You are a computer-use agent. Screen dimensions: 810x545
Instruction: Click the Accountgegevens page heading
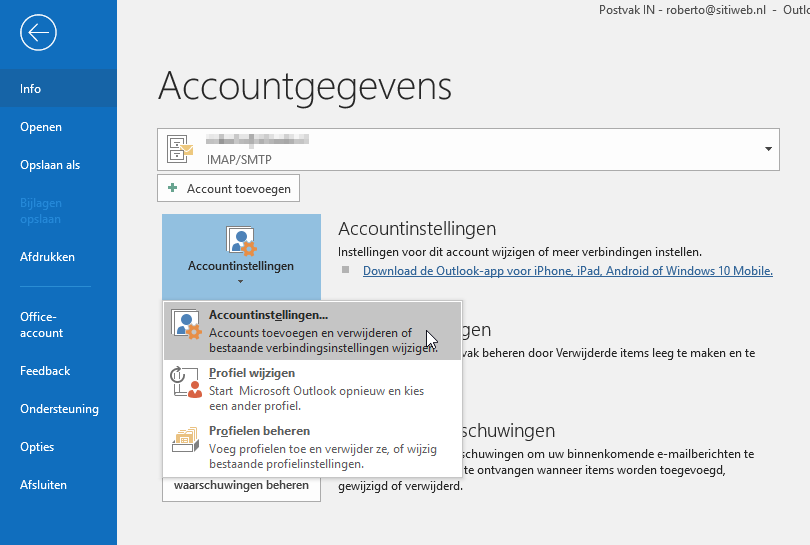click(305, 86)
